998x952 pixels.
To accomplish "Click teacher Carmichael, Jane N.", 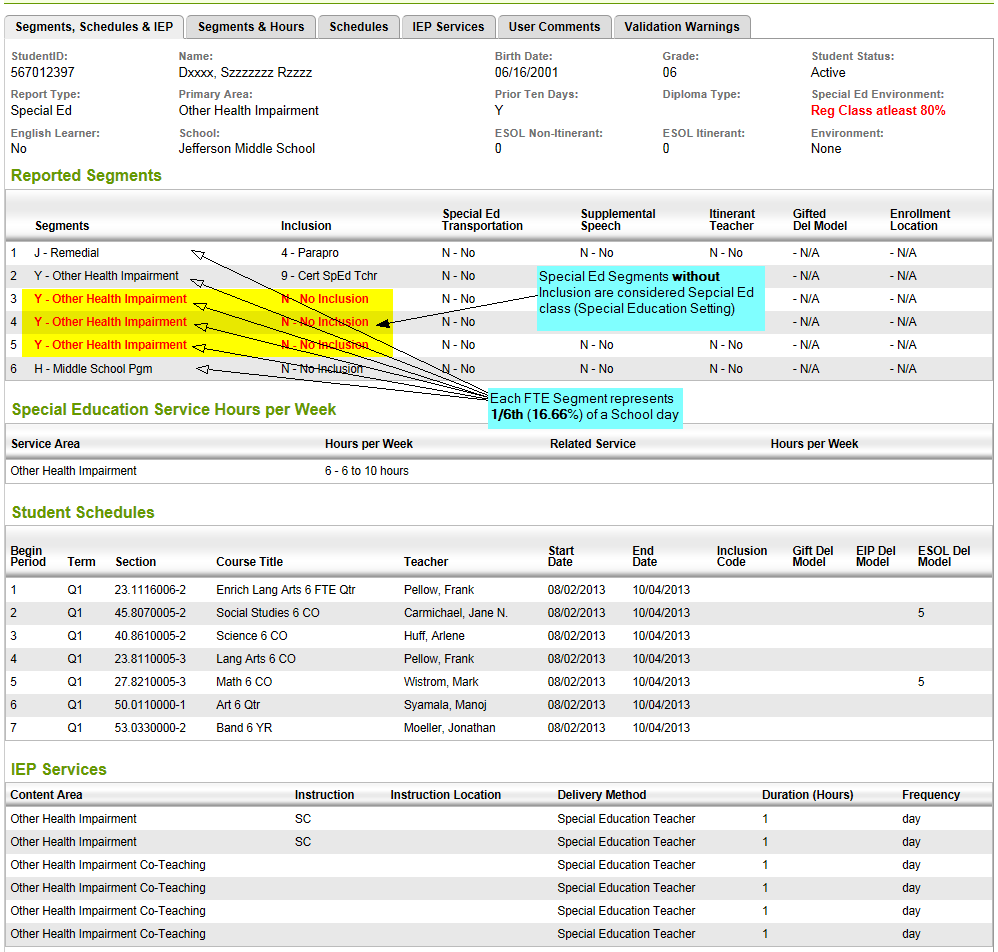I will [456, 613].
